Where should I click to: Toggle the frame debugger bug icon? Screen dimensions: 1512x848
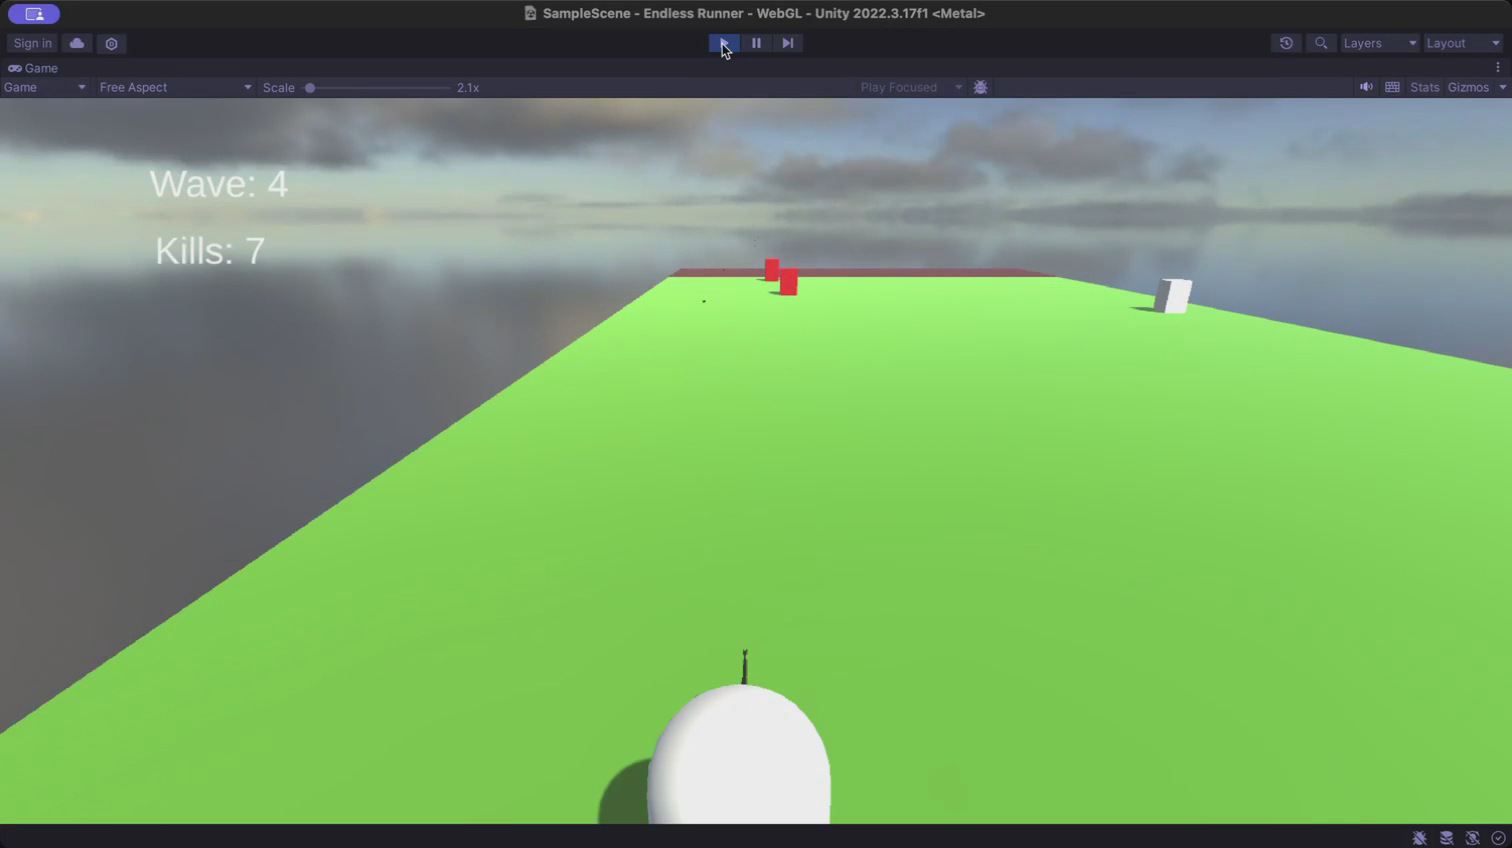(980, 87)
